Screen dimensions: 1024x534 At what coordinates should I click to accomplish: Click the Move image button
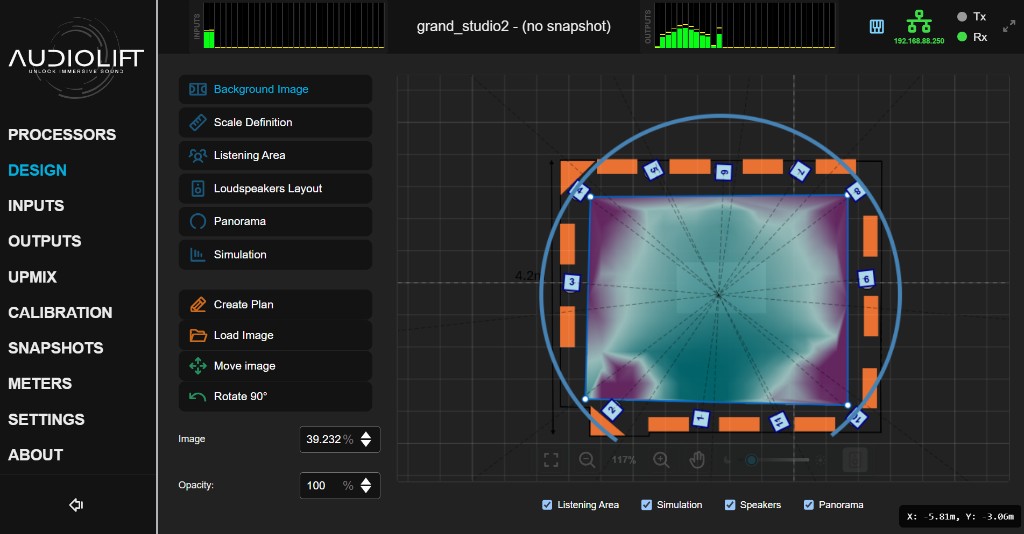pos(275,366)
